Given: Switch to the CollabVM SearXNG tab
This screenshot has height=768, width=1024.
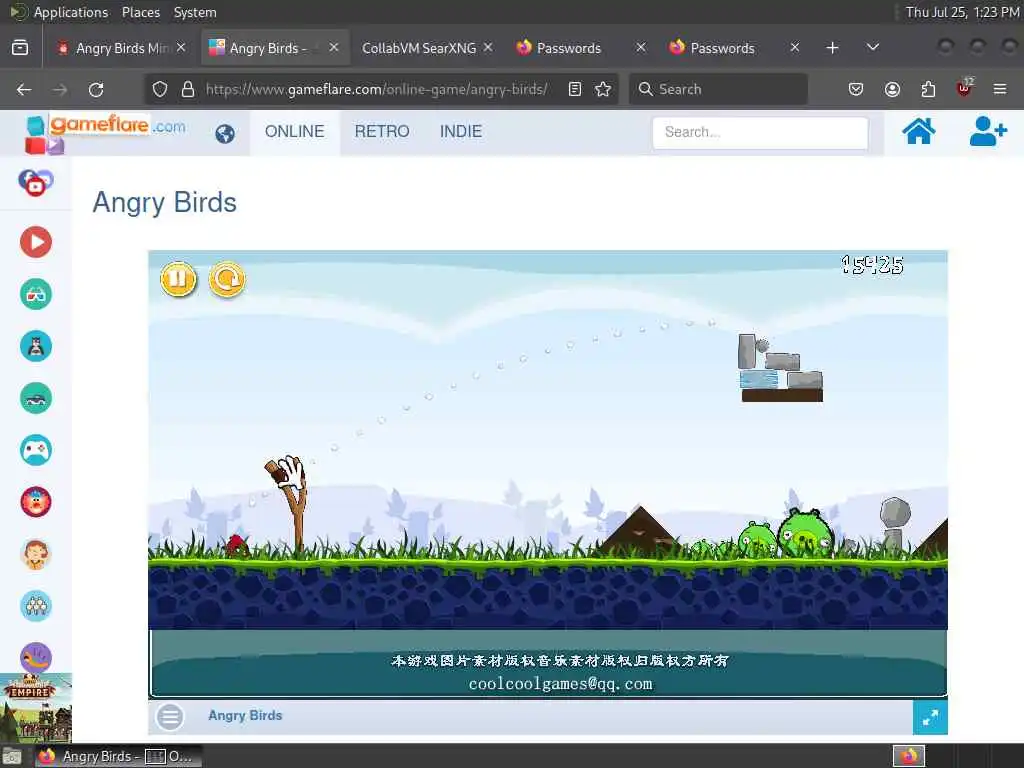Looking at the screenshot, I should coord(419,48).
